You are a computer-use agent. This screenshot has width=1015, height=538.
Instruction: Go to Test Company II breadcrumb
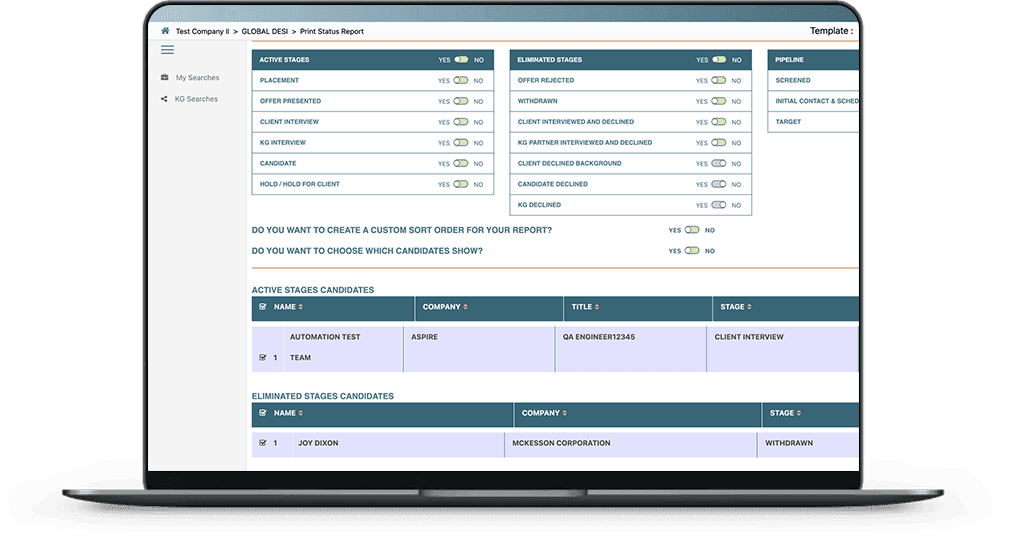click(203, 31)
